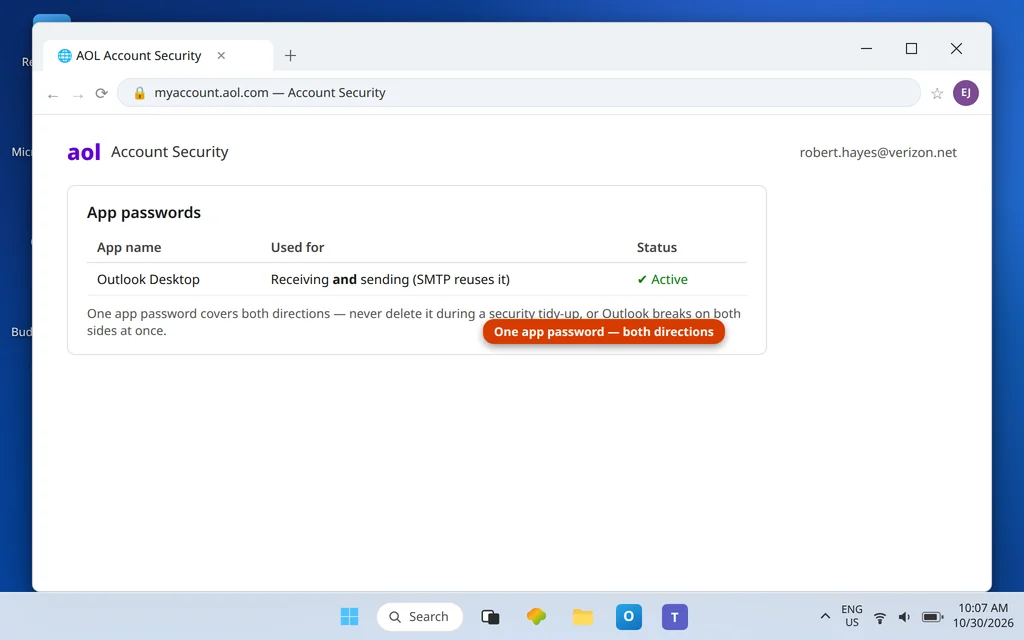Click the padlock icon in address bar
Screen dimensions: 1024x640
(139, 93)
